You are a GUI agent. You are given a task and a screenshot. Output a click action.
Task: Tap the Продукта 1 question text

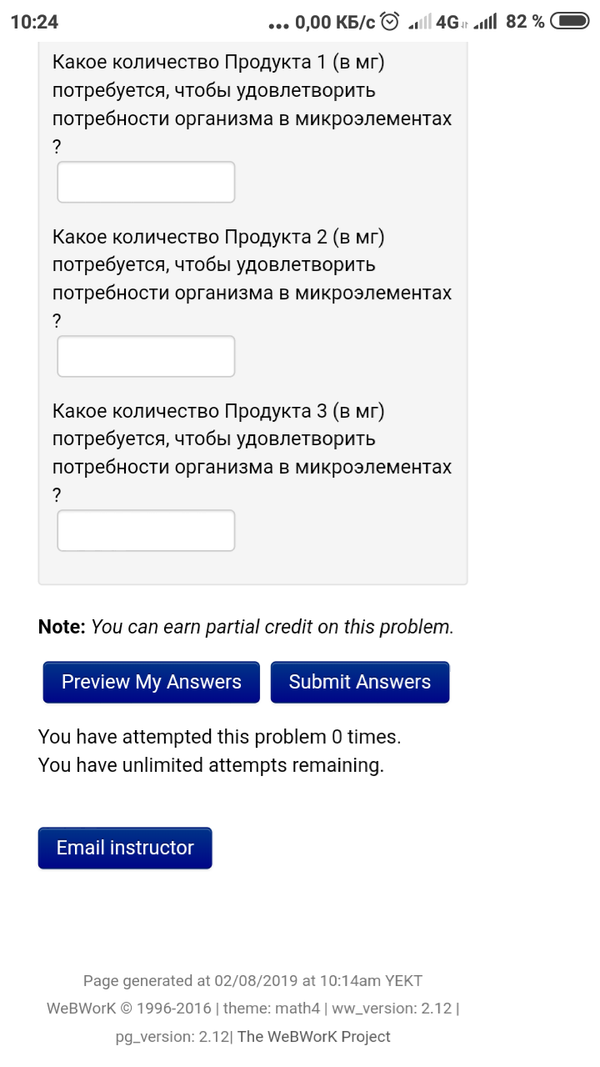click(251, 105)
